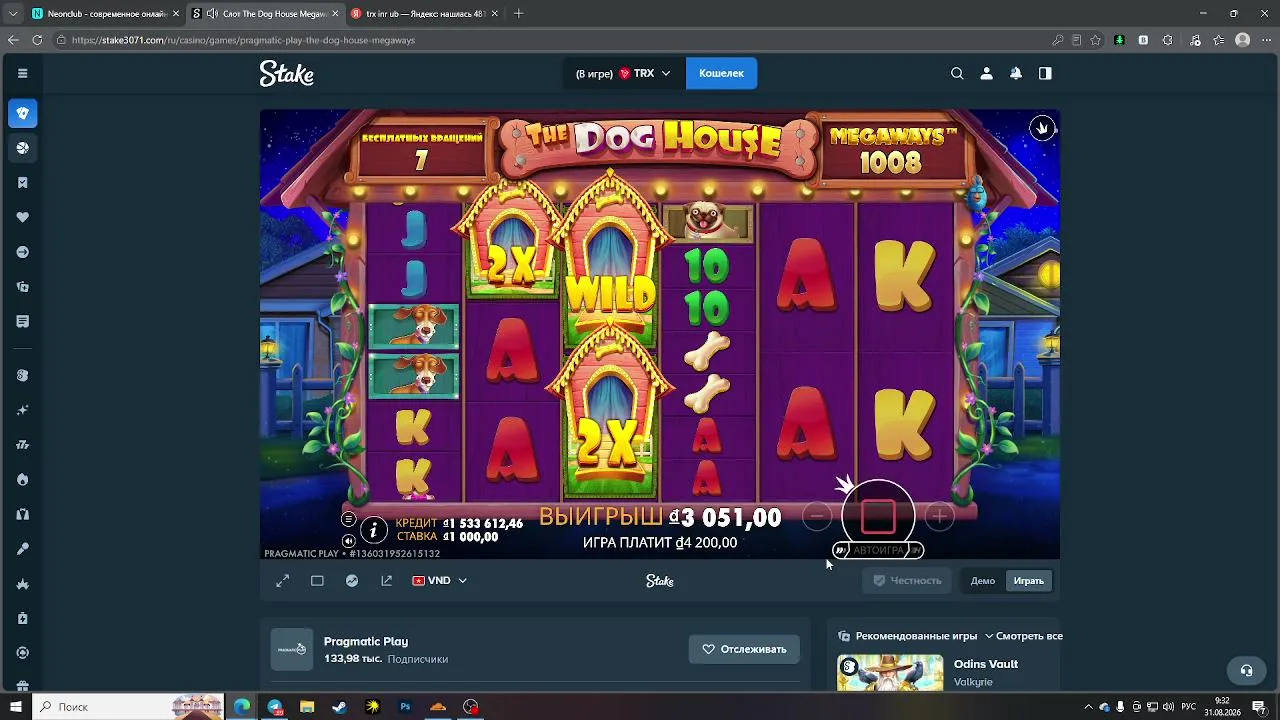Open the favourites heart icon in sidebar
Screen dimensions: 1280x720
[23, 217]
